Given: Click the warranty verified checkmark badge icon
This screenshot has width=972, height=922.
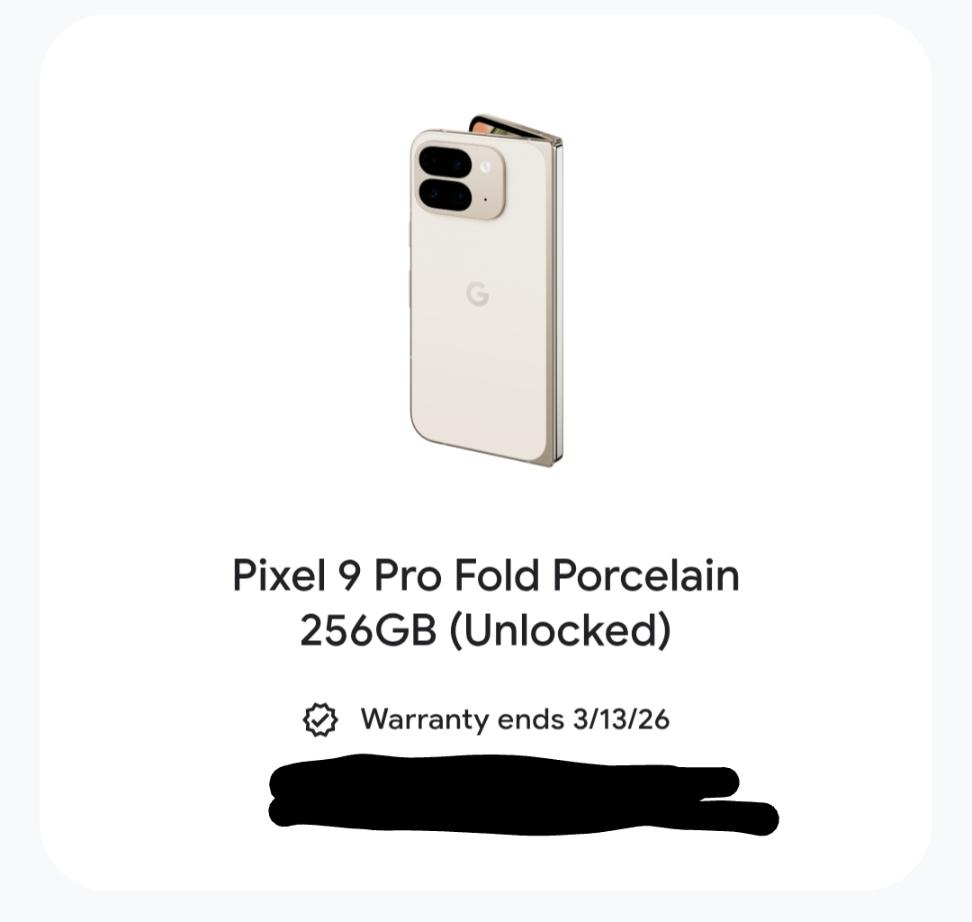Looking at the screenshot, I should click(x=320, y=720).
